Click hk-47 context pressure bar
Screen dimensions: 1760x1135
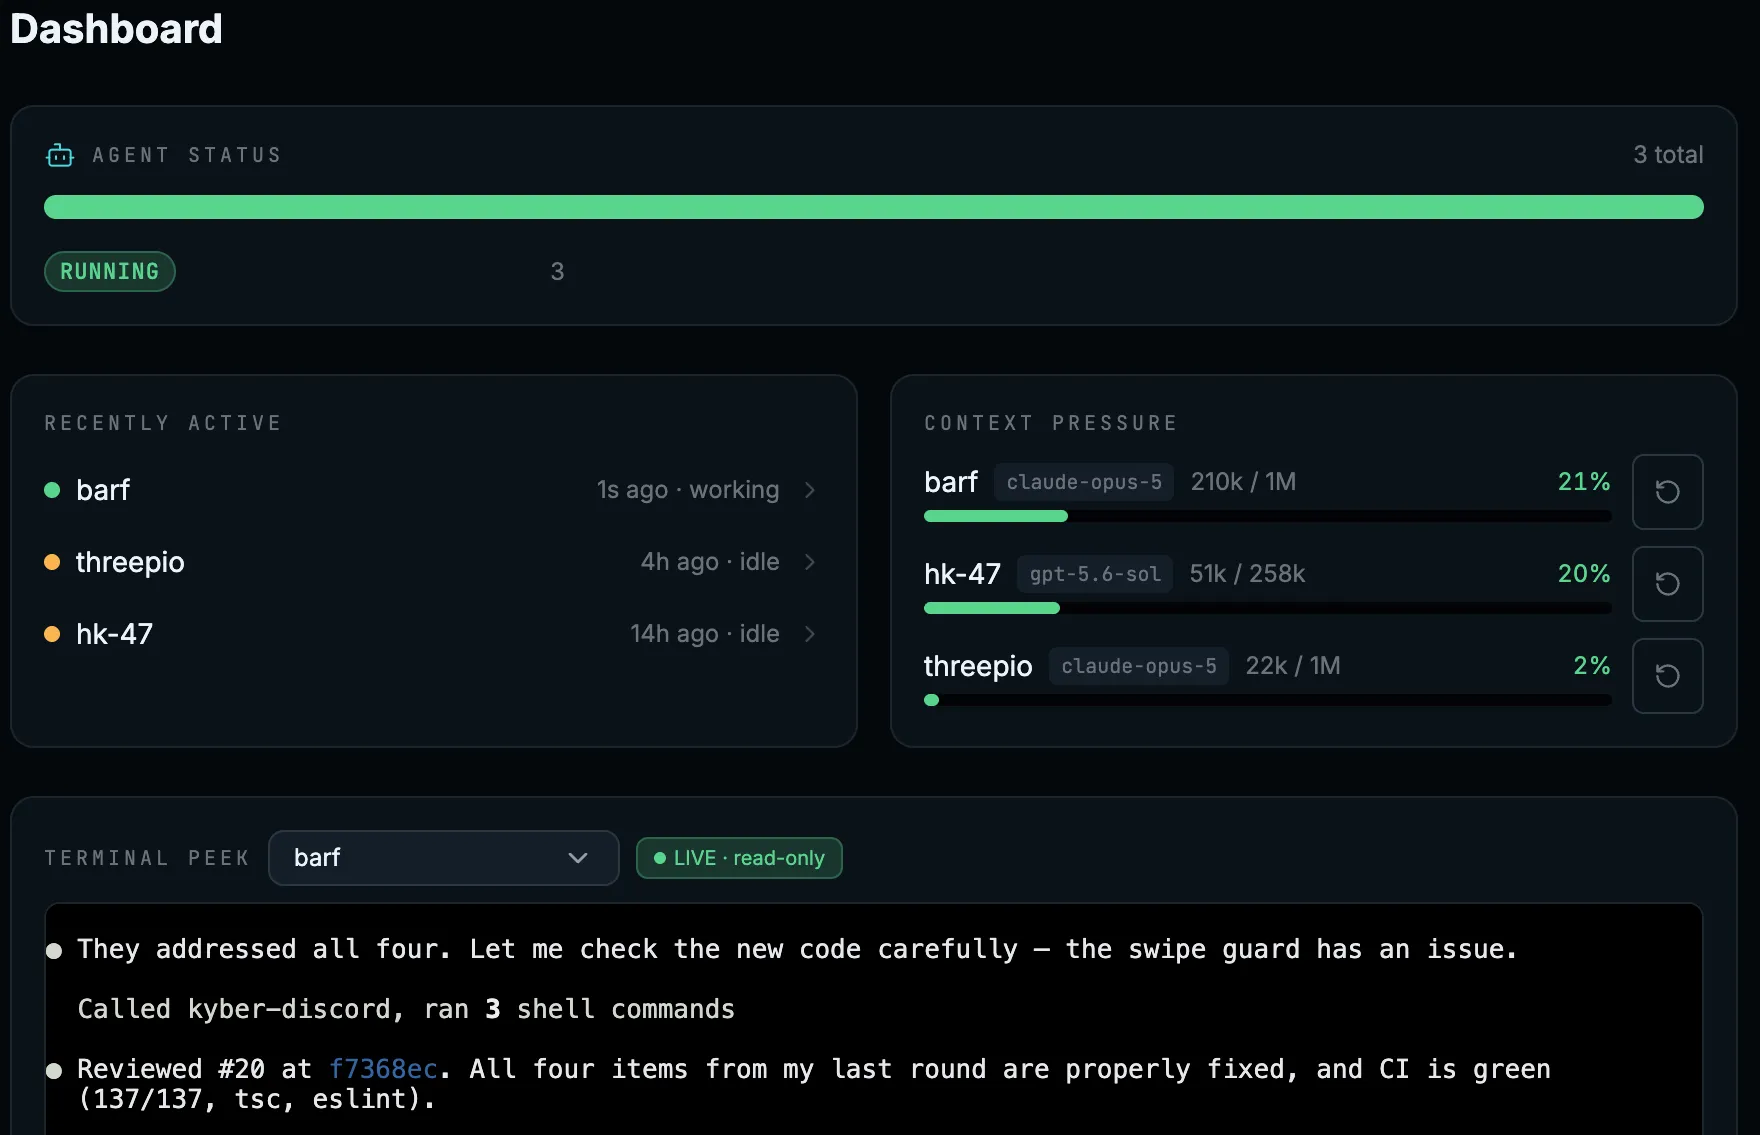click(x=1267, y=608)
